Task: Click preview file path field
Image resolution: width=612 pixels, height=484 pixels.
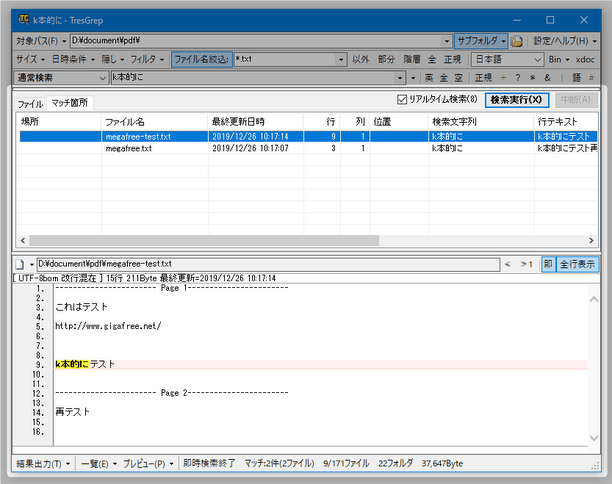Action: tap(268, 264)
